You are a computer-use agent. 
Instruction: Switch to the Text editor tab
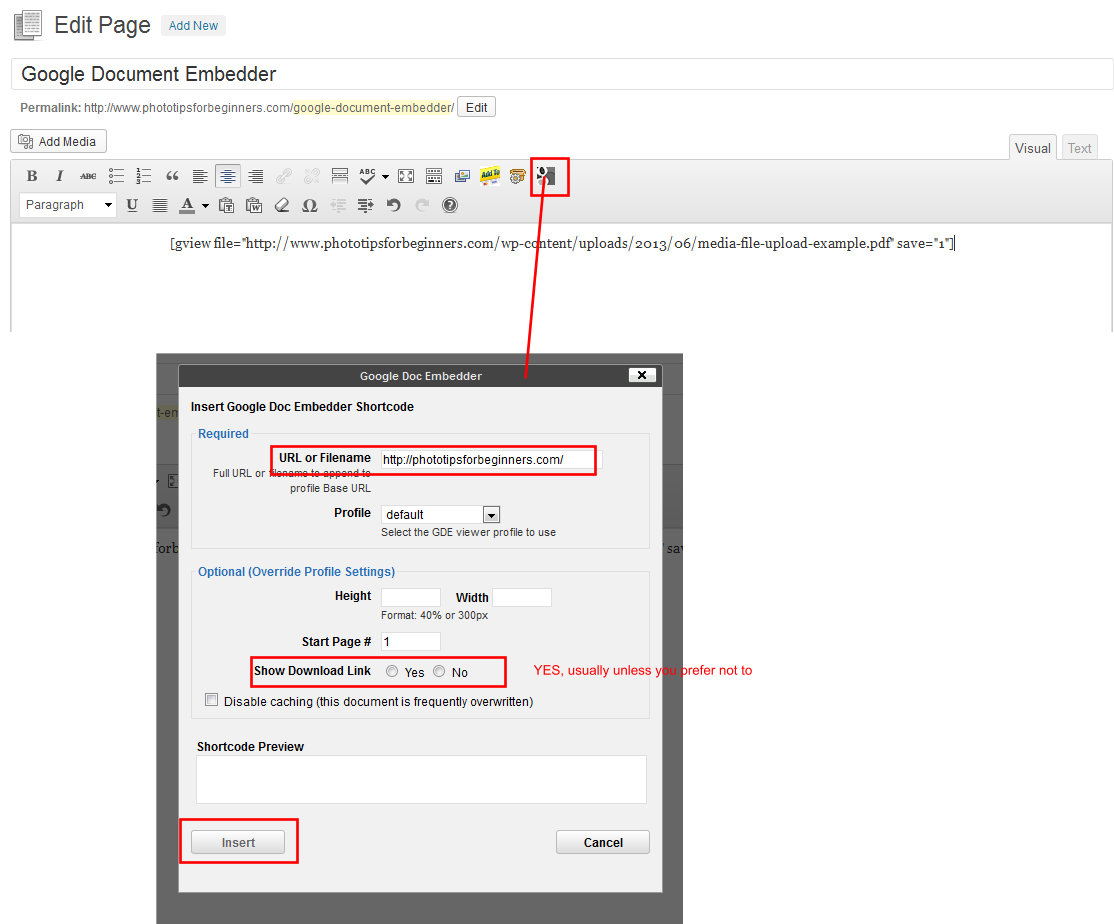coord(1079,148)
